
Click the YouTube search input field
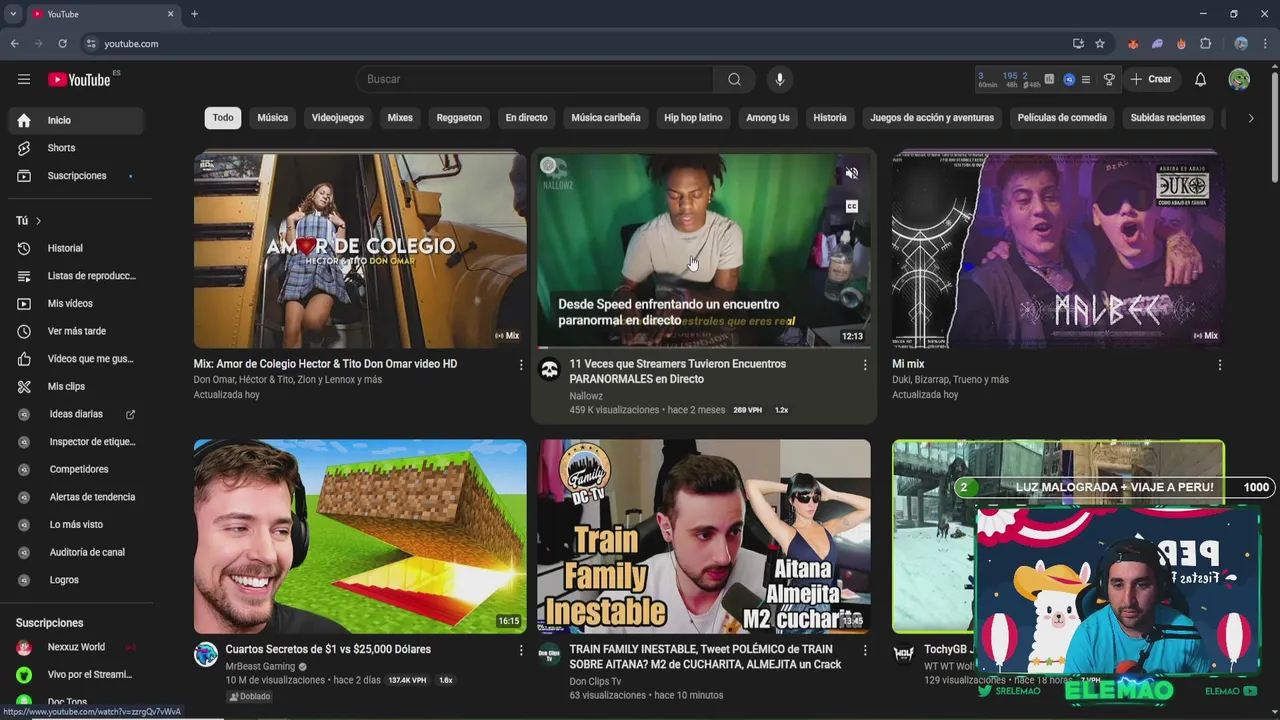535,79
